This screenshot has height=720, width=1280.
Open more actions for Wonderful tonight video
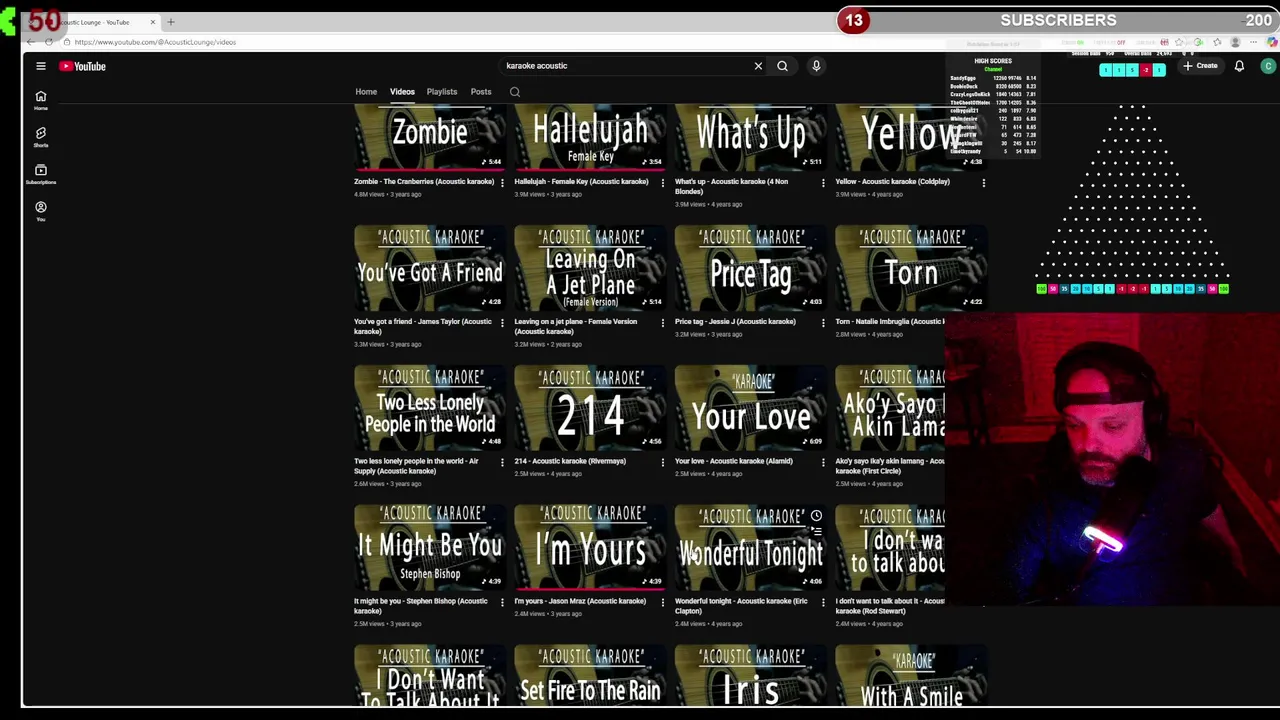pyautogui.click(x=823, y=603)
